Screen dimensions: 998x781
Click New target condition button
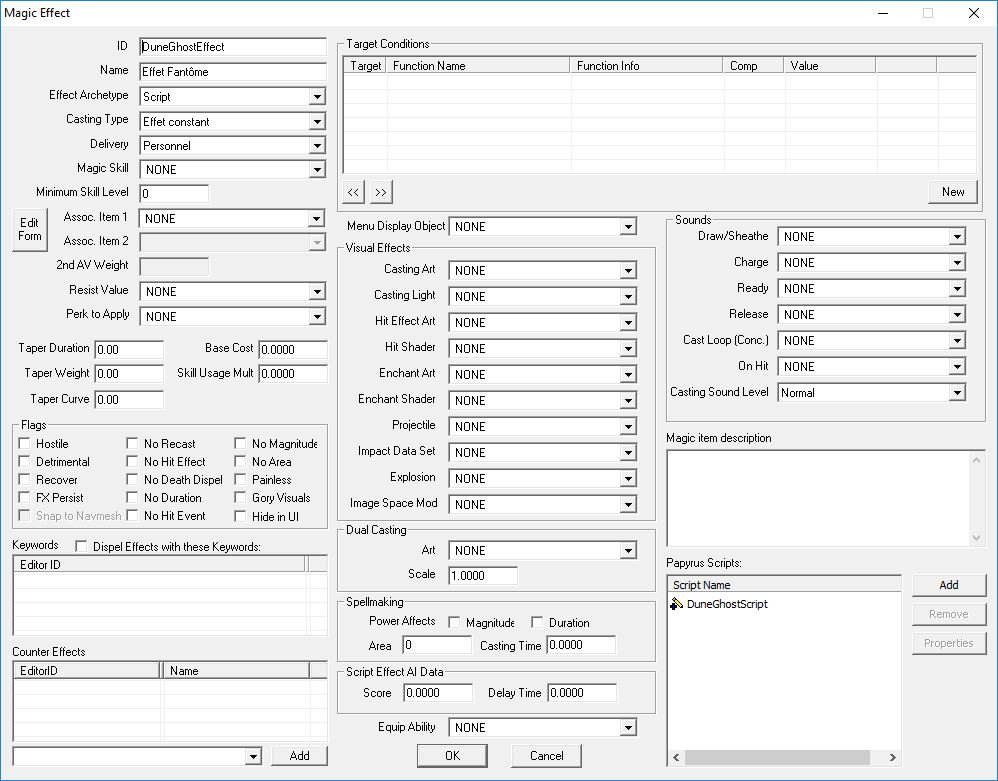[x=952, y=192]
